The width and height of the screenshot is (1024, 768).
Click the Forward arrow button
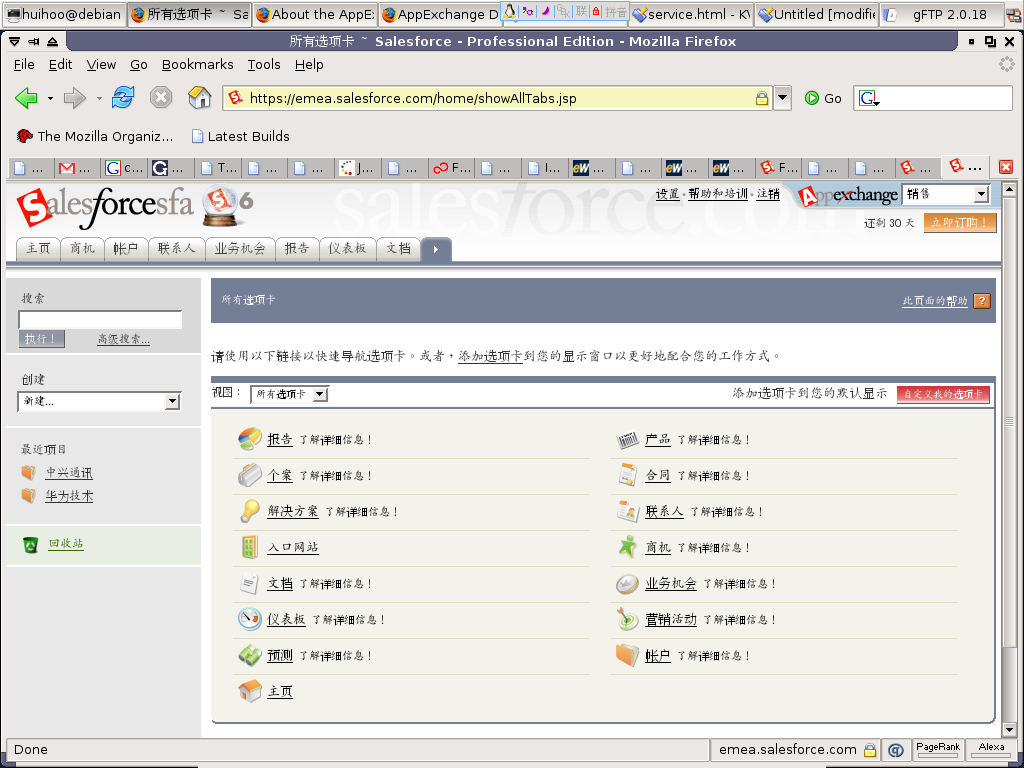pos(74,99)
